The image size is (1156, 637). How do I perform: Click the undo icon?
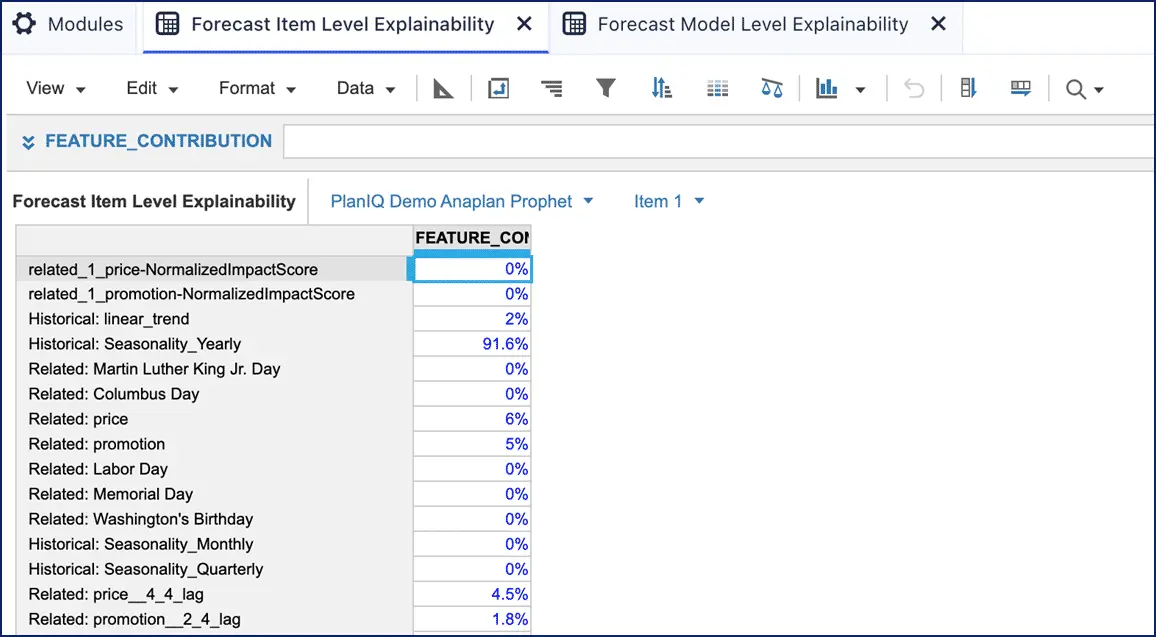(912, 88)
